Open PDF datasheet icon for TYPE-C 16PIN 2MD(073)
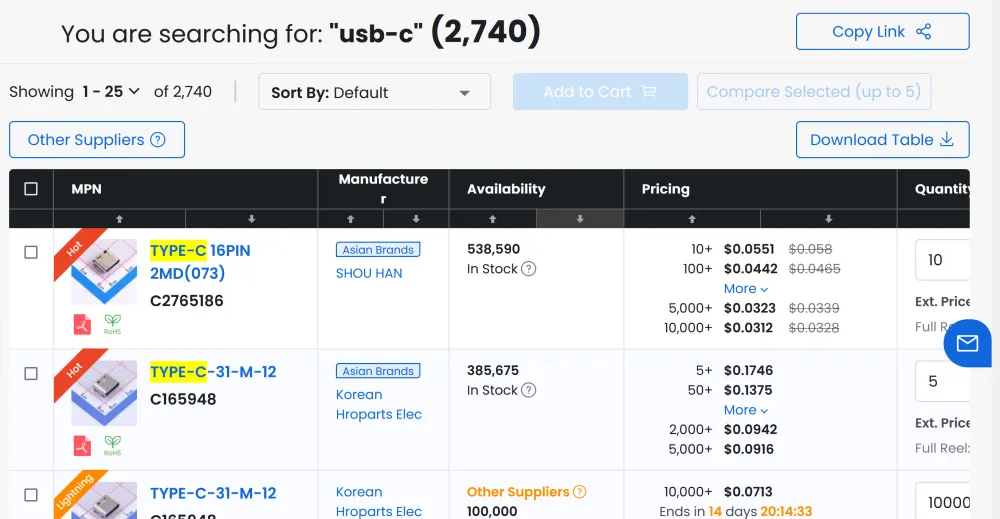This screenshot has width=1000, height=519. pyautogui.click(x=82, y=324)
